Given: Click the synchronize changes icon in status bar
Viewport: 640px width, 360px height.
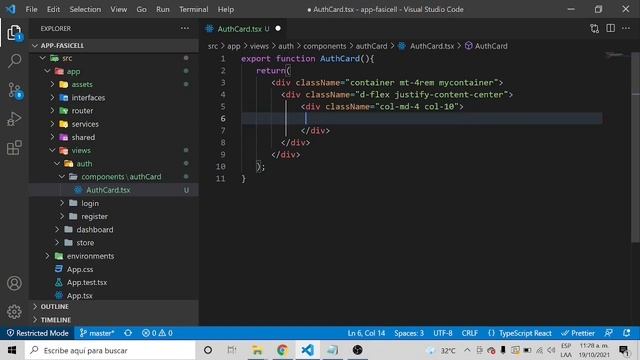Looking at the screenshot, I should 128,333.
